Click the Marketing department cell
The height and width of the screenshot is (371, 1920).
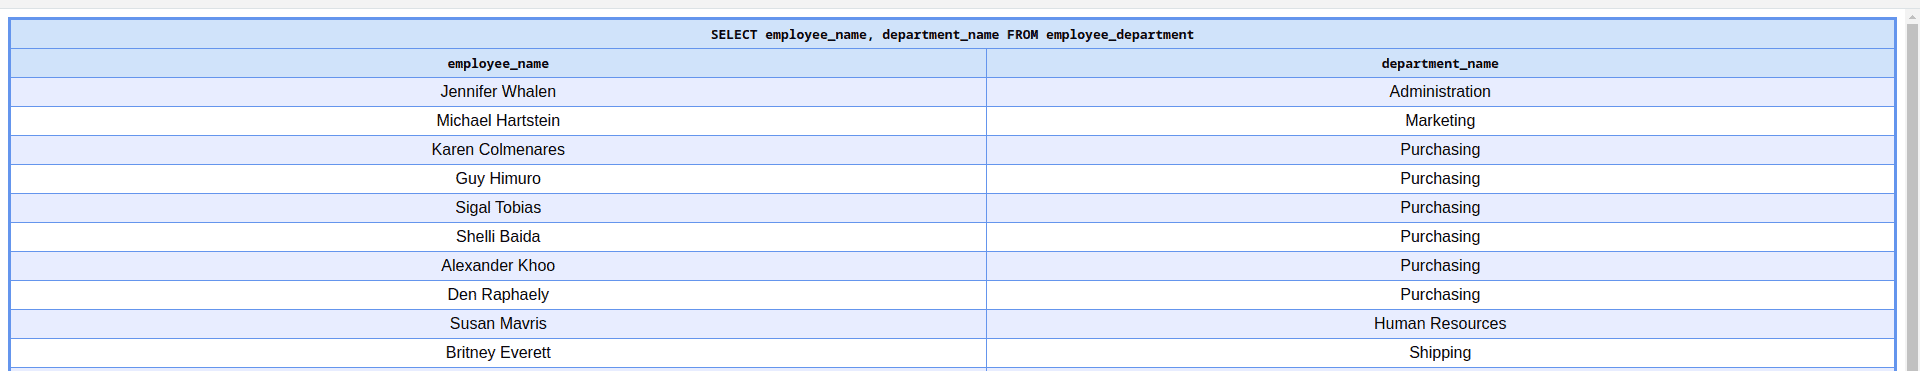(x=1440, y=121)
